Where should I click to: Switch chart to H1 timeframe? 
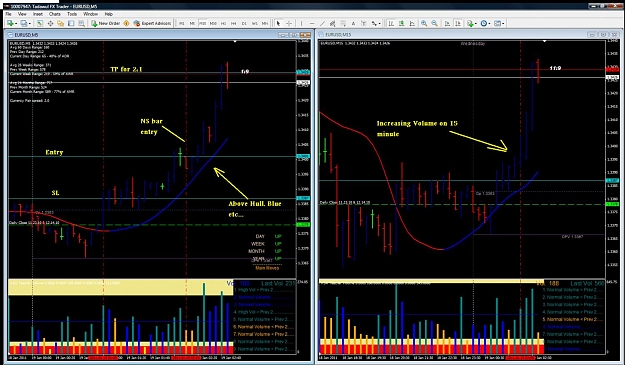(224, 24)
